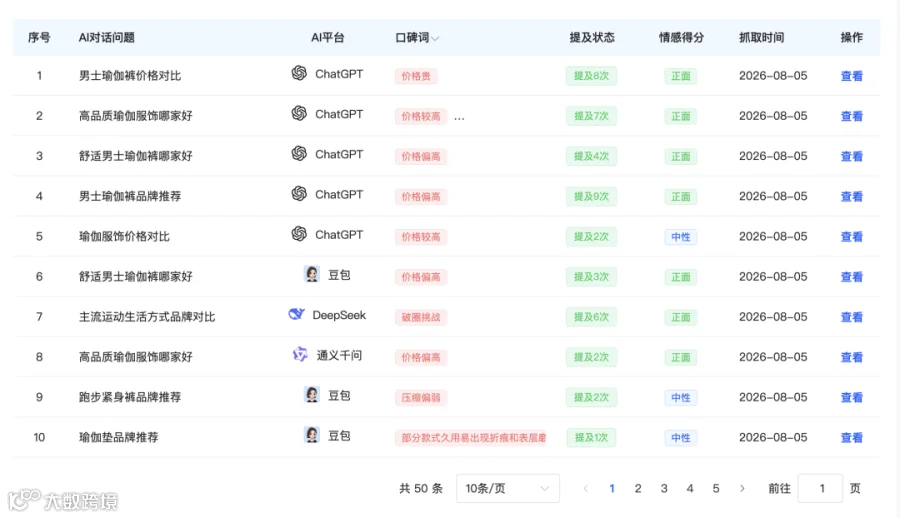Go to page 1
The width and height of the screenshot is (900, 518).
click(612, 488)
